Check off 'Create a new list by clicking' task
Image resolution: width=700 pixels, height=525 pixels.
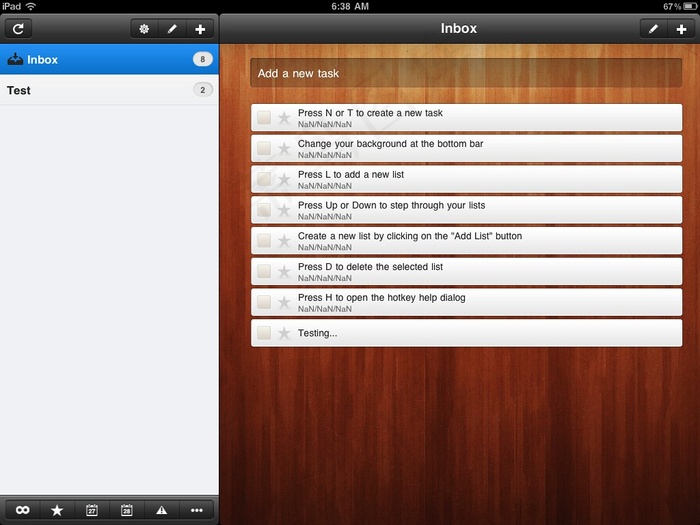(x=264, y=241)
